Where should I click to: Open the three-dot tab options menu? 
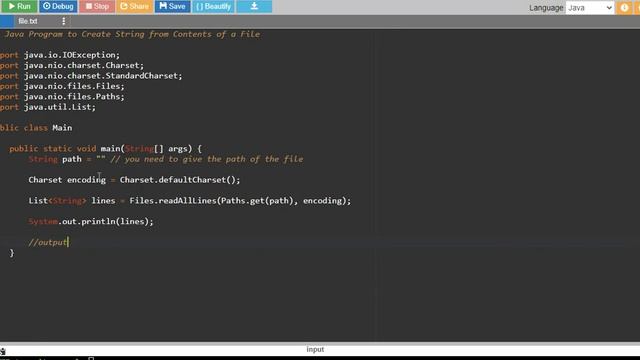pyautogui.click(x=64, y=21)
